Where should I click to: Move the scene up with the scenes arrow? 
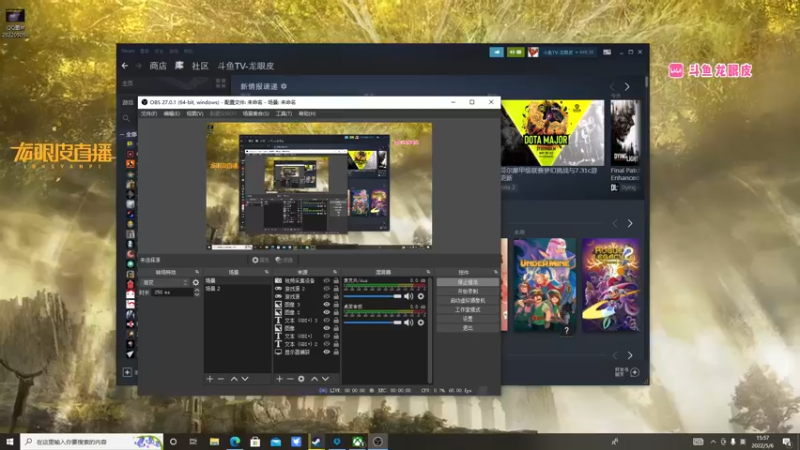(234, 379)
